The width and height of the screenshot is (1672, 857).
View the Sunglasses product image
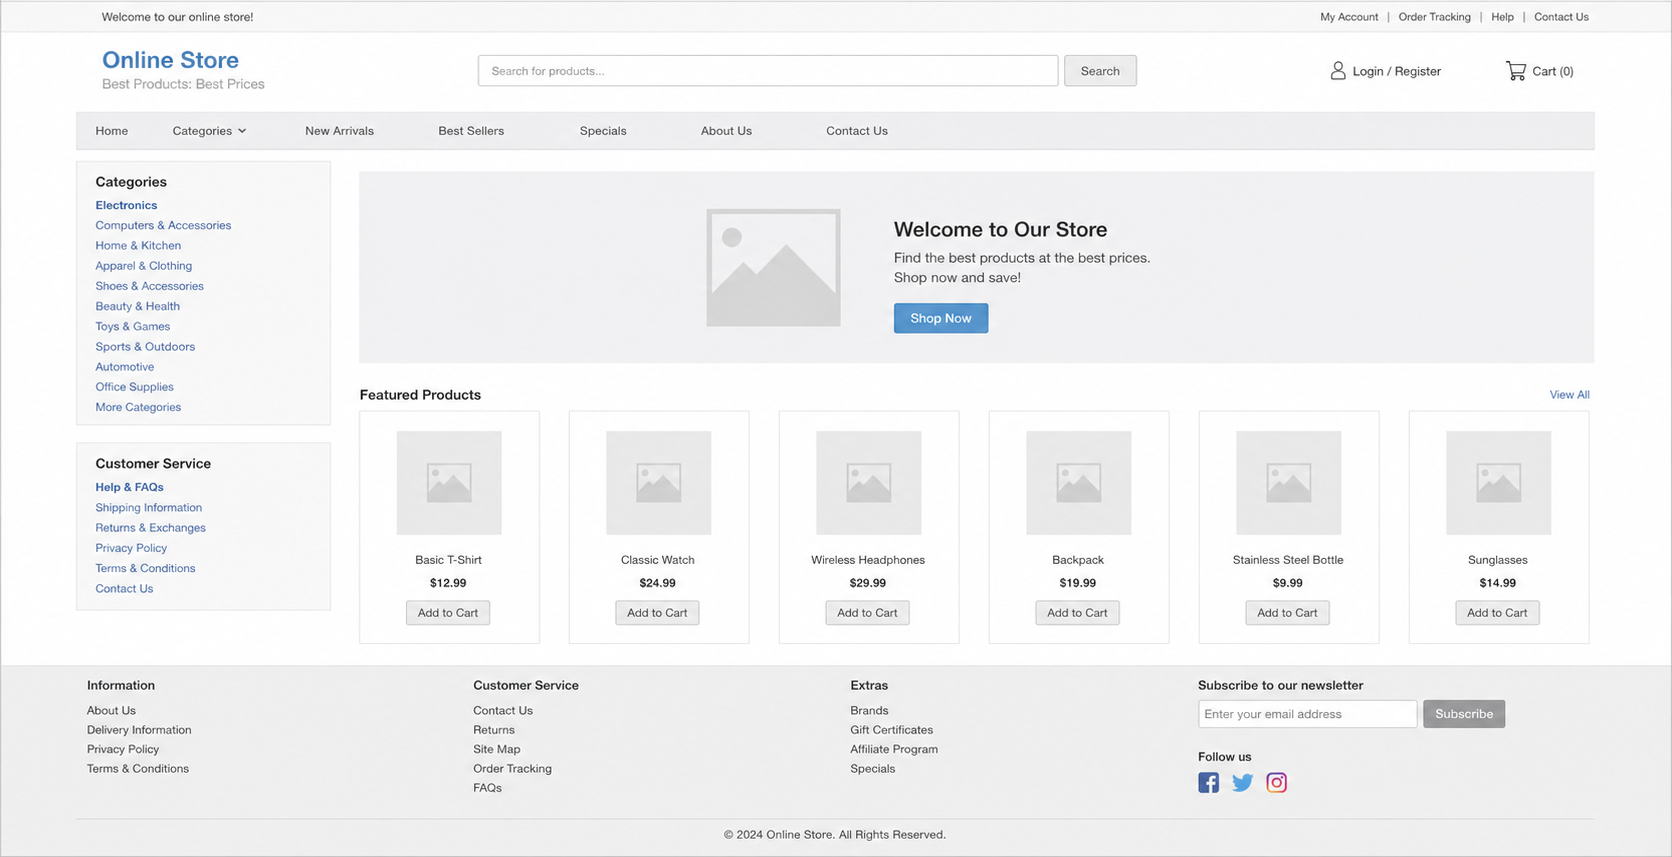[1498, 483]
